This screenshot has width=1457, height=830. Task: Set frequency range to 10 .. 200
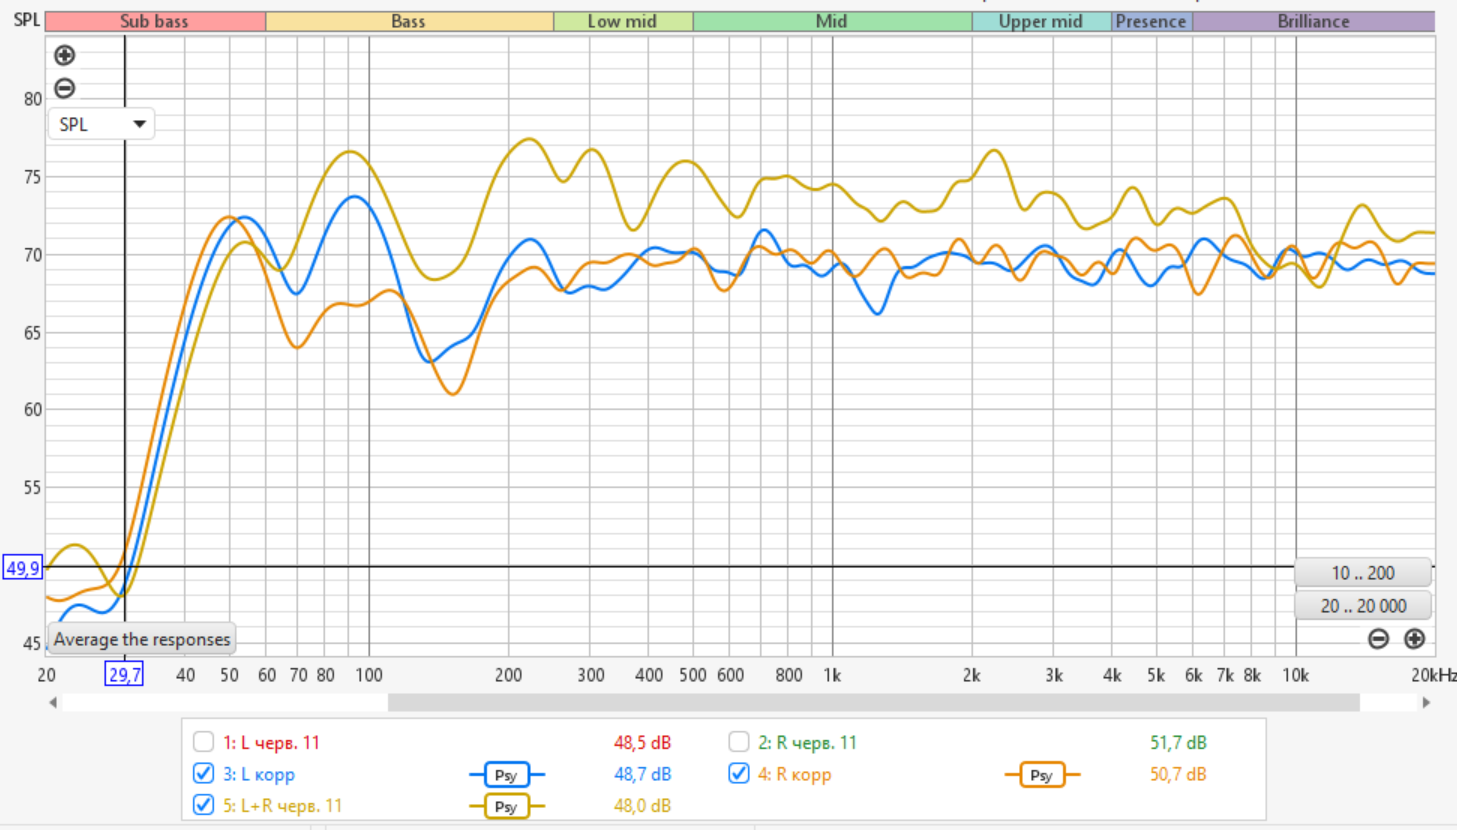click(x=1362, y=573)
